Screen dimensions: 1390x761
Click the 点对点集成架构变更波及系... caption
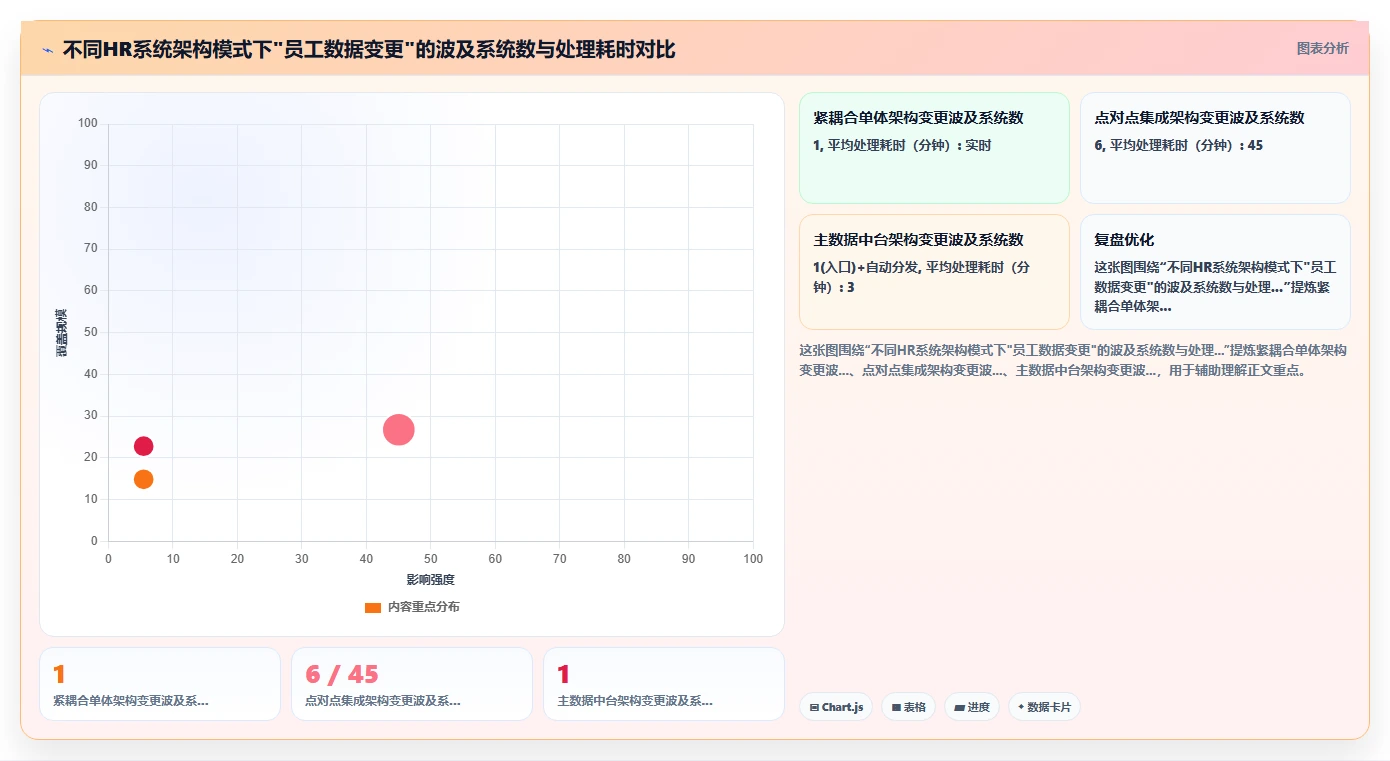[x=383, y=701]
